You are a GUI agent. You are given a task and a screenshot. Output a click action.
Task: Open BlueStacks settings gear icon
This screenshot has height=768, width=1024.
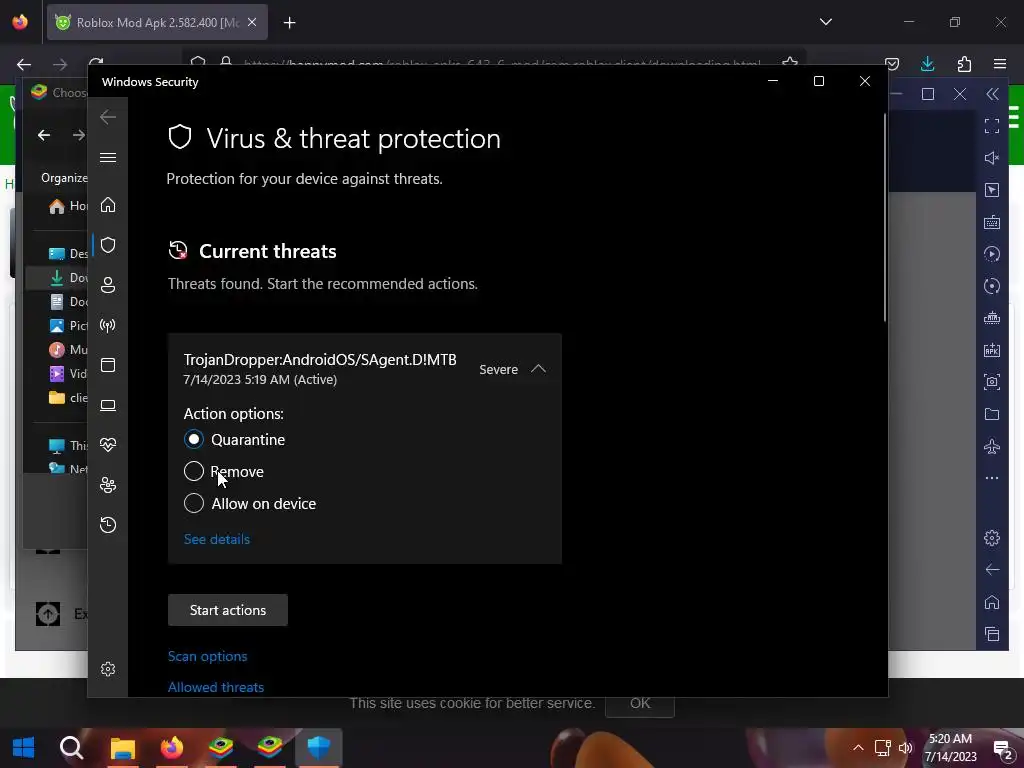(x=991, y=537)
